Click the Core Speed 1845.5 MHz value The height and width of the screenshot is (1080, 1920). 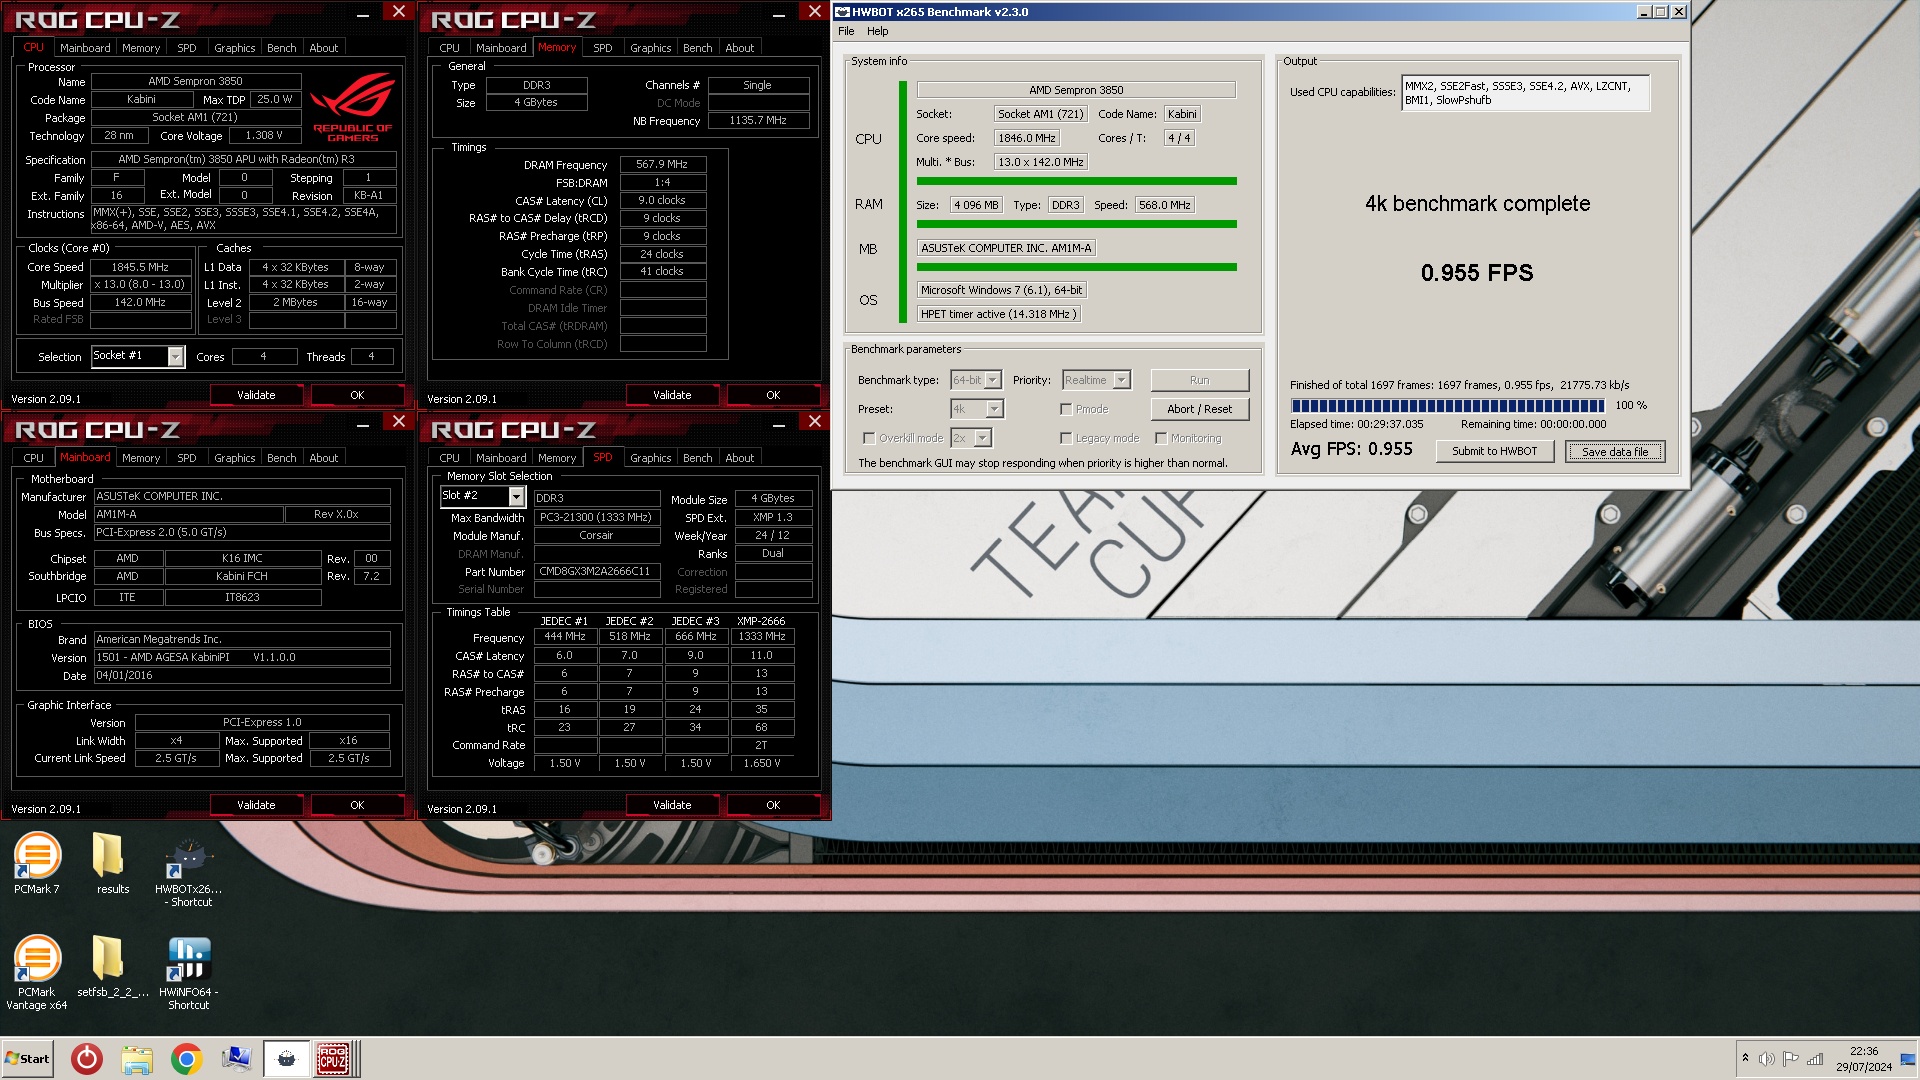(x=140, y=267)
